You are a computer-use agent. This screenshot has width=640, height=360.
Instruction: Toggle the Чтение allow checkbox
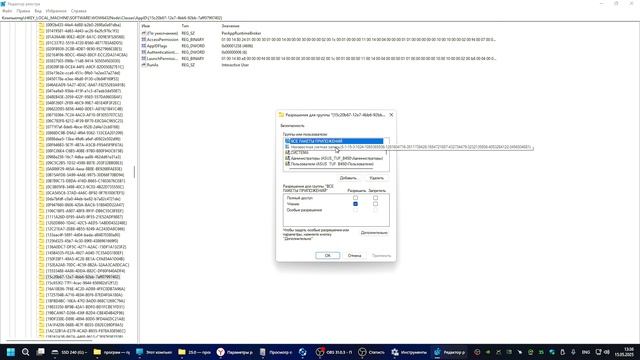355,204
